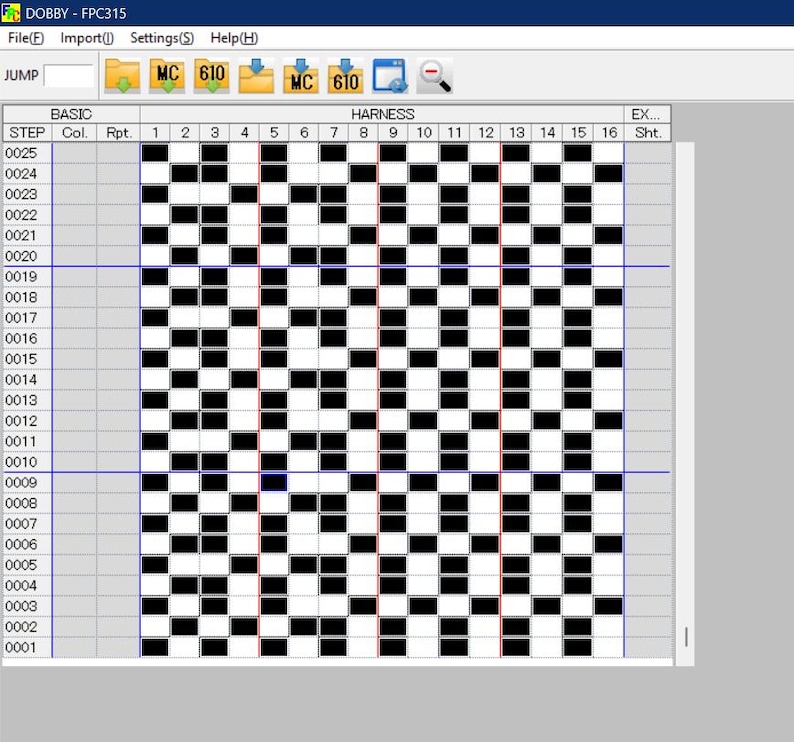Click the Rpt. column header
Image resolution: width=794 pixels, height=742 pixels.
[x=118, y=133]
